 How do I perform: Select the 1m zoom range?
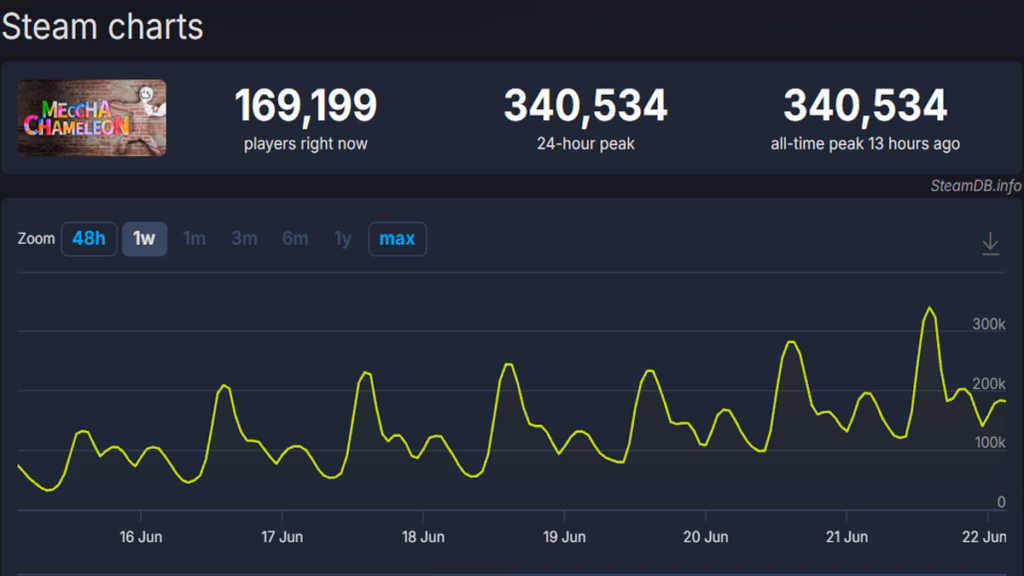click(x=194, y=239)
